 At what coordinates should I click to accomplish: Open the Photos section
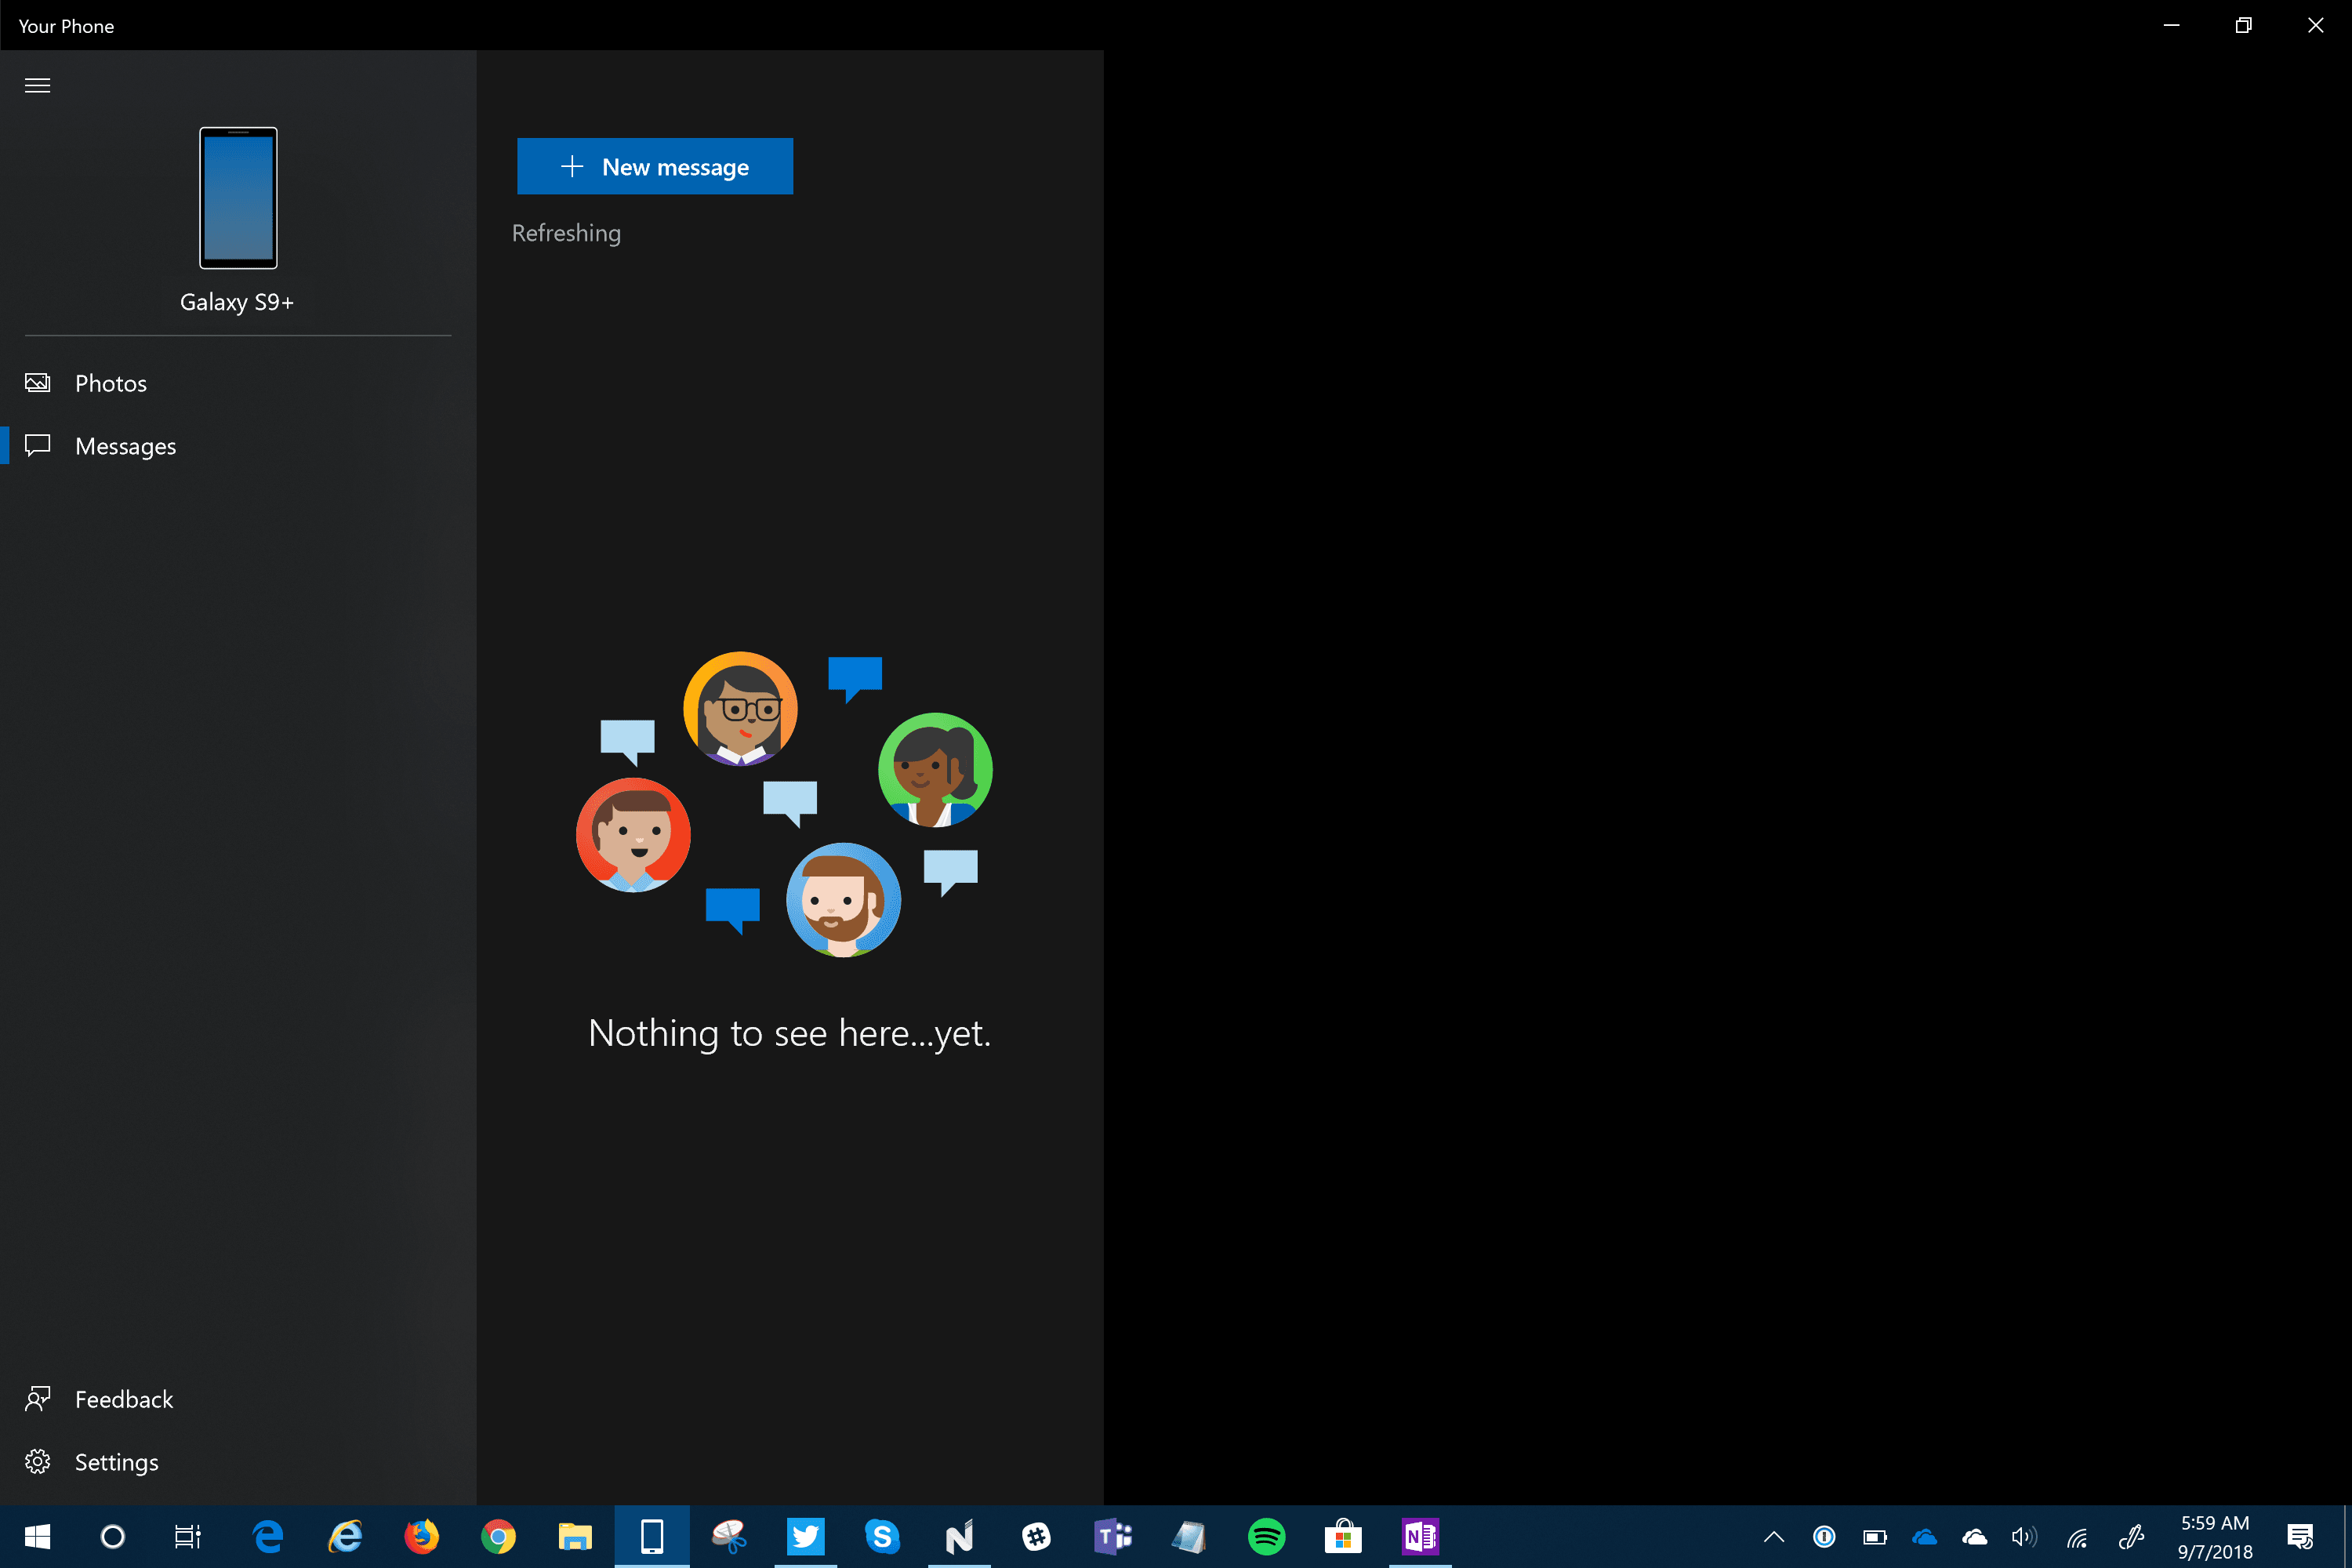(110, 383)
